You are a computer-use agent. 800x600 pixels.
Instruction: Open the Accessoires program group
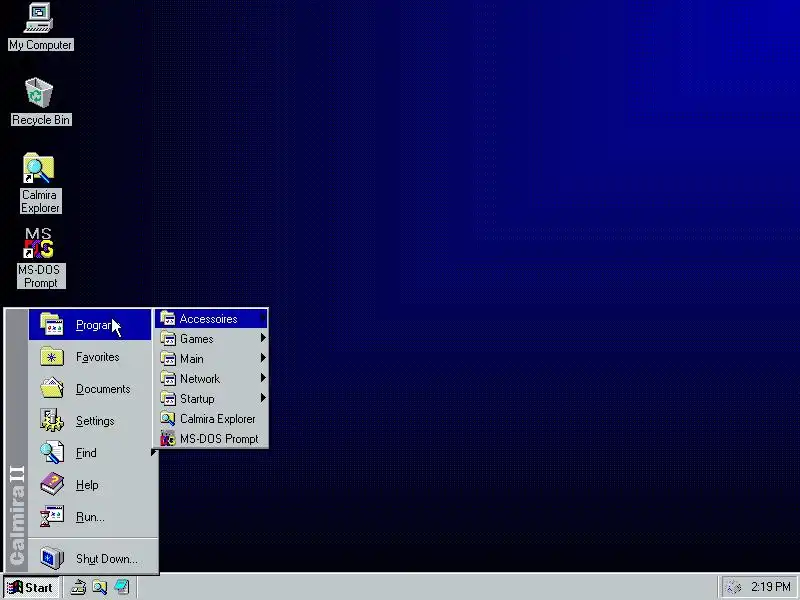point(211,319)
